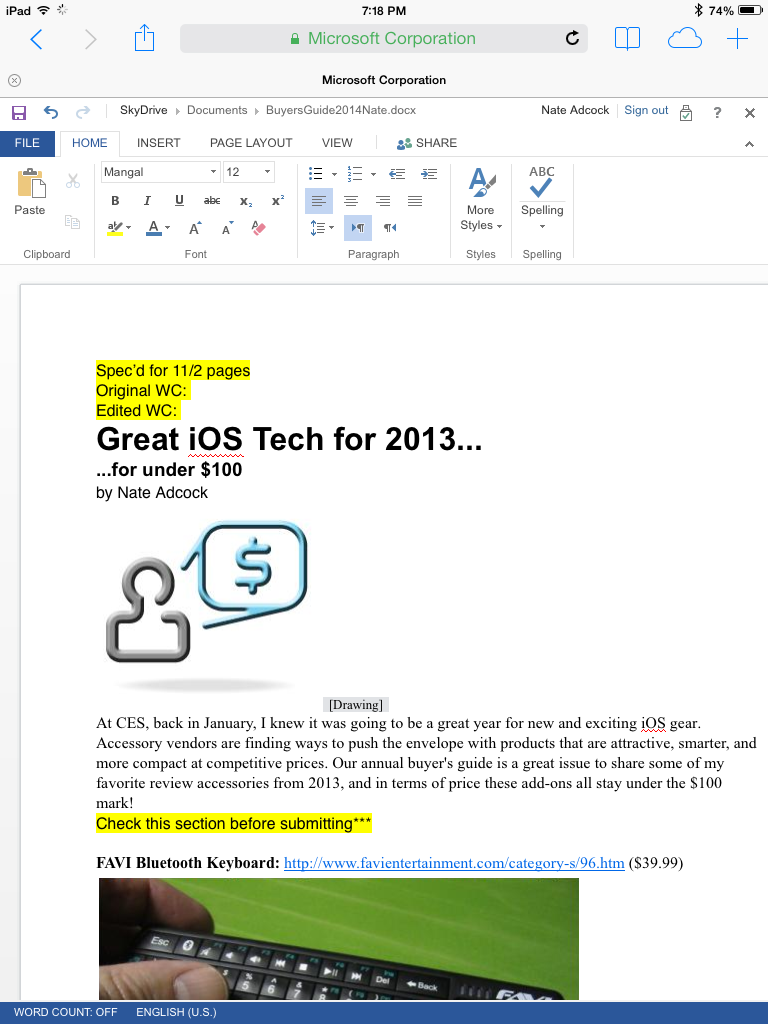The image size is (768, 1024).
Task: Save the document with the floppy icon
Action: point(19,112)
